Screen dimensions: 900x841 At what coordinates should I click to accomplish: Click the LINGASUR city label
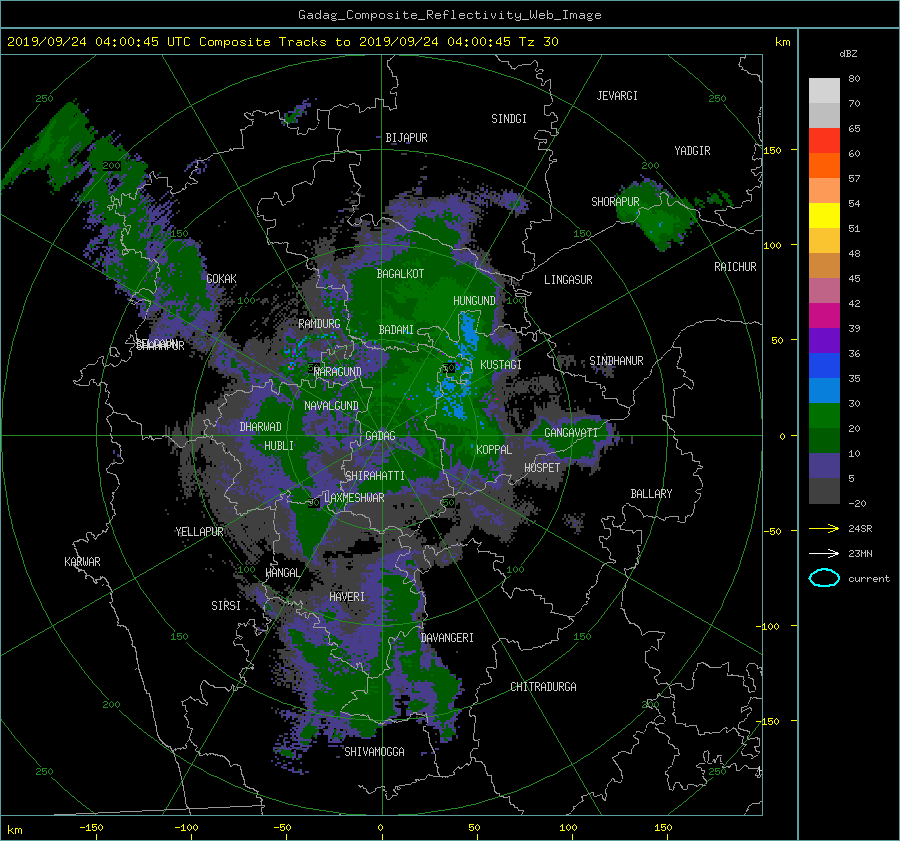568,280
